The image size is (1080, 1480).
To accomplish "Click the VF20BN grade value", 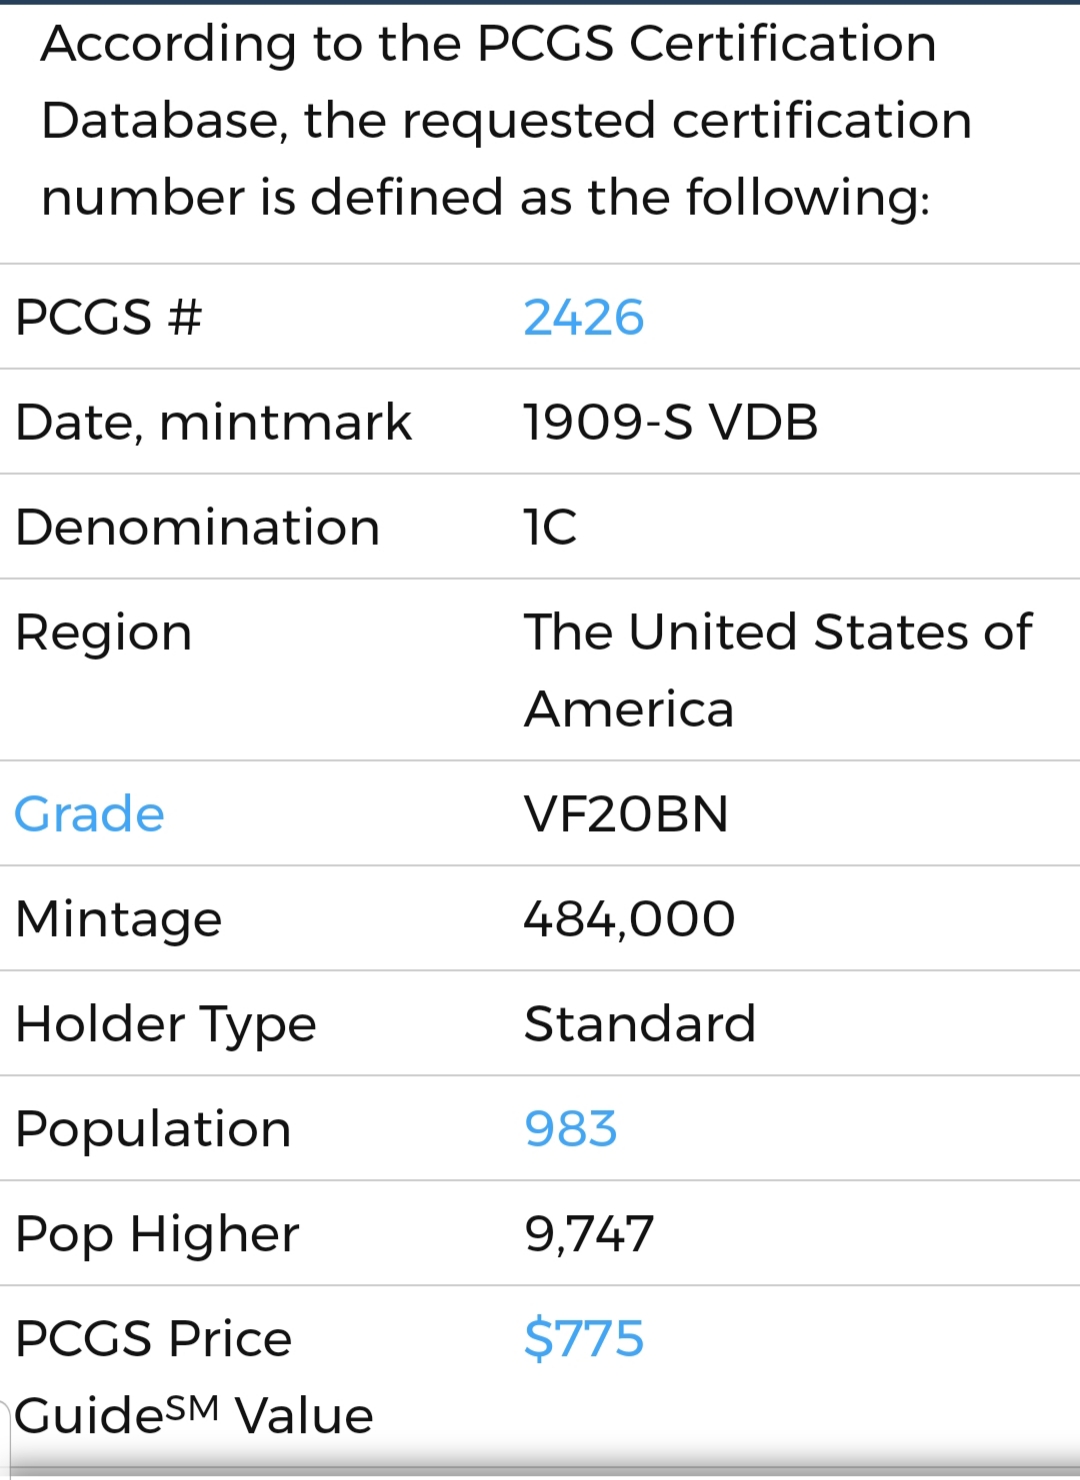I will [627, 814].
